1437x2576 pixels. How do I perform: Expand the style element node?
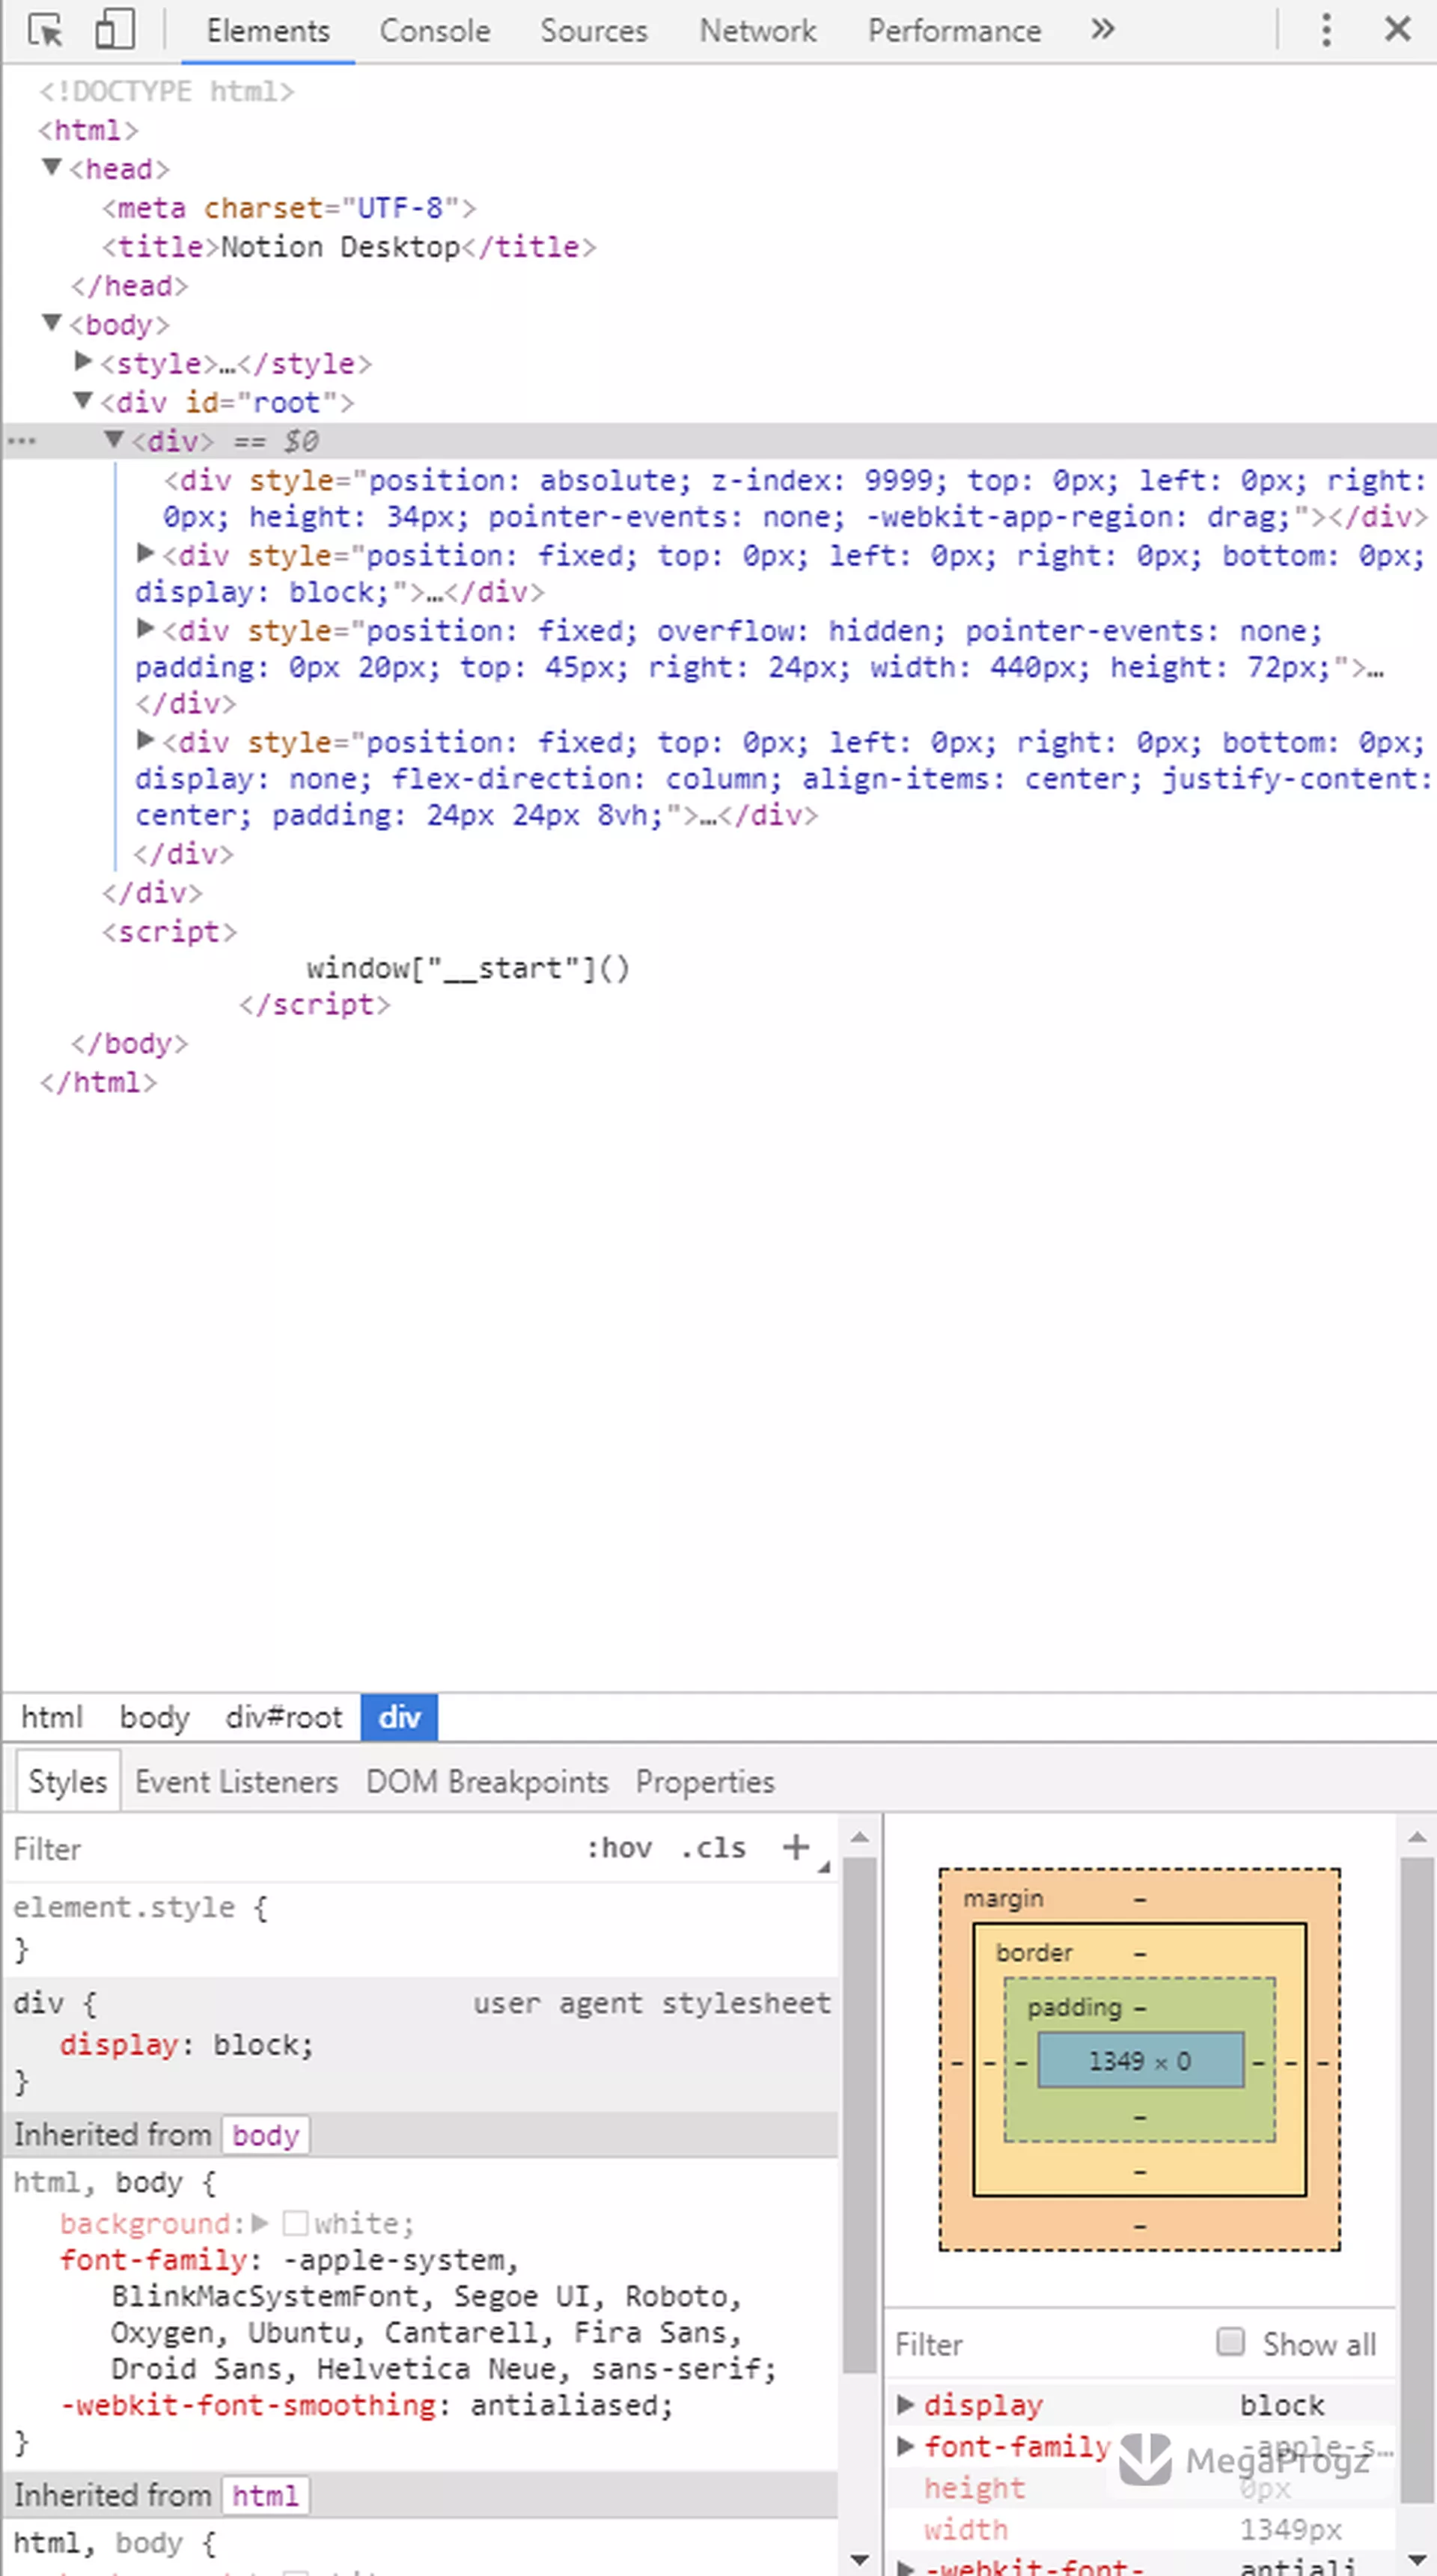click(x=84, y=361)
